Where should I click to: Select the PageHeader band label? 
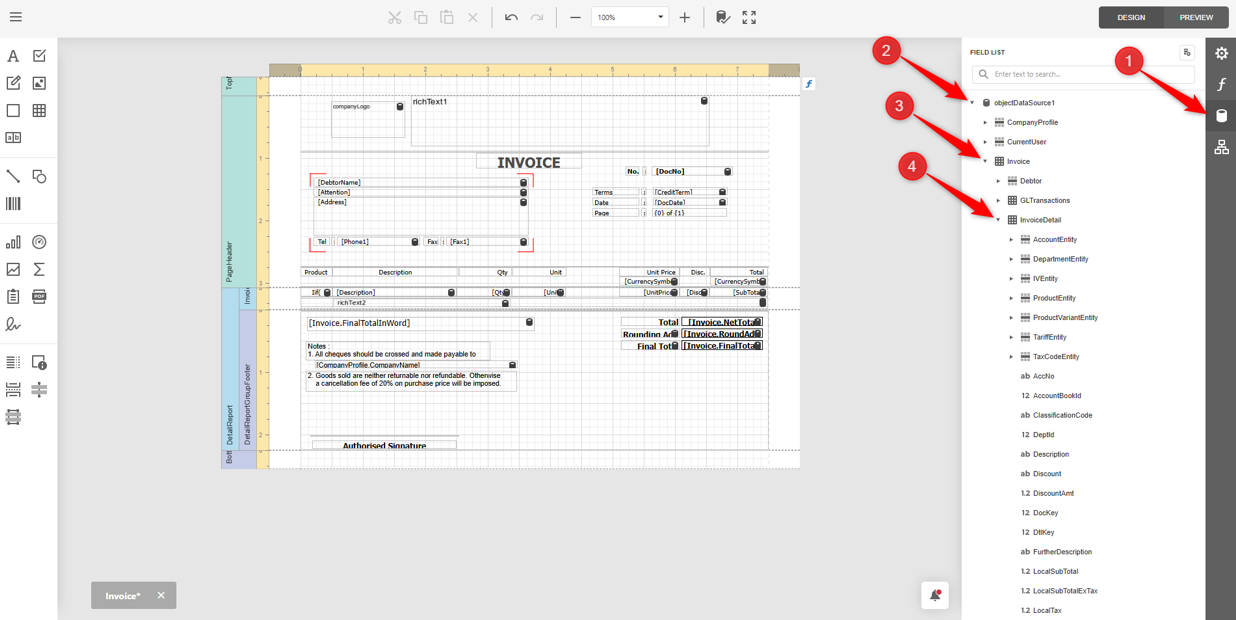pos(229,263)
